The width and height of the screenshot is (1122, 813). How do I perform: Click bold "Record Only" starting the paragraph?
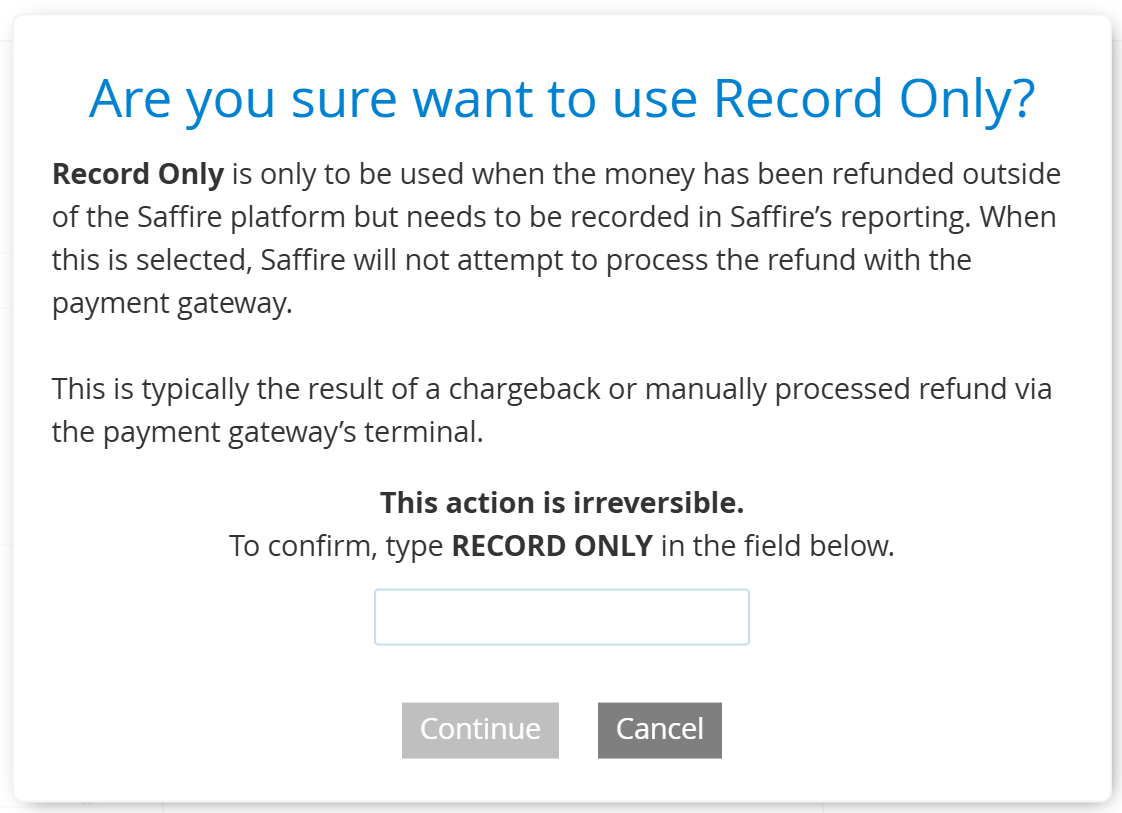tap(138, 174)
